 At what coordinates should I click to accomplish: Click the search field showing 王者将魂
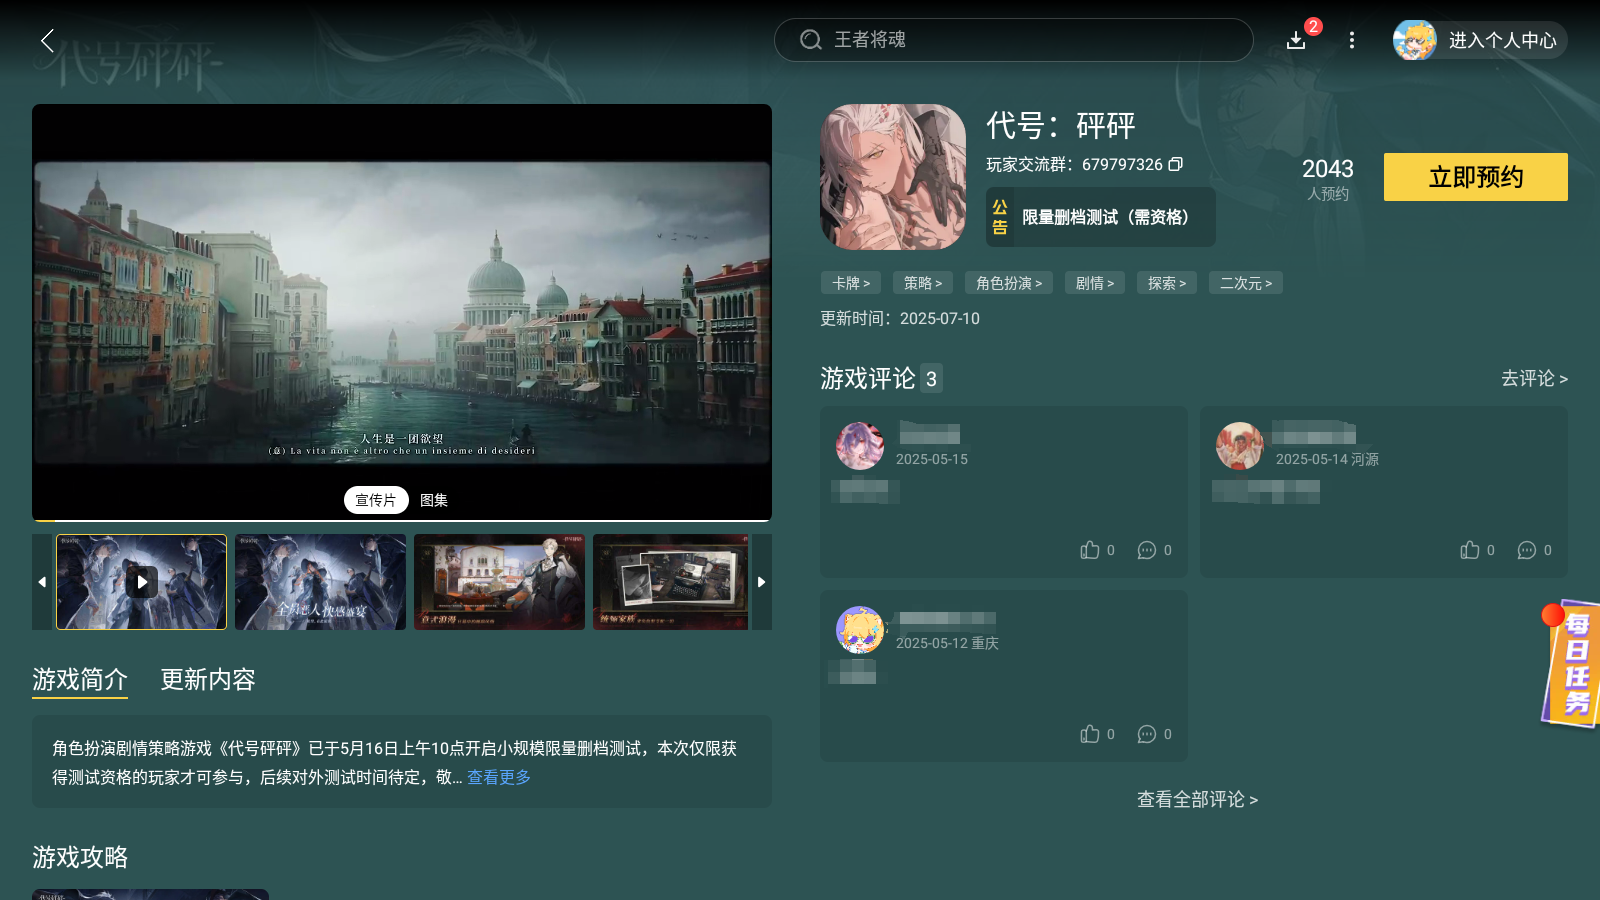[x=1014, y=40]
